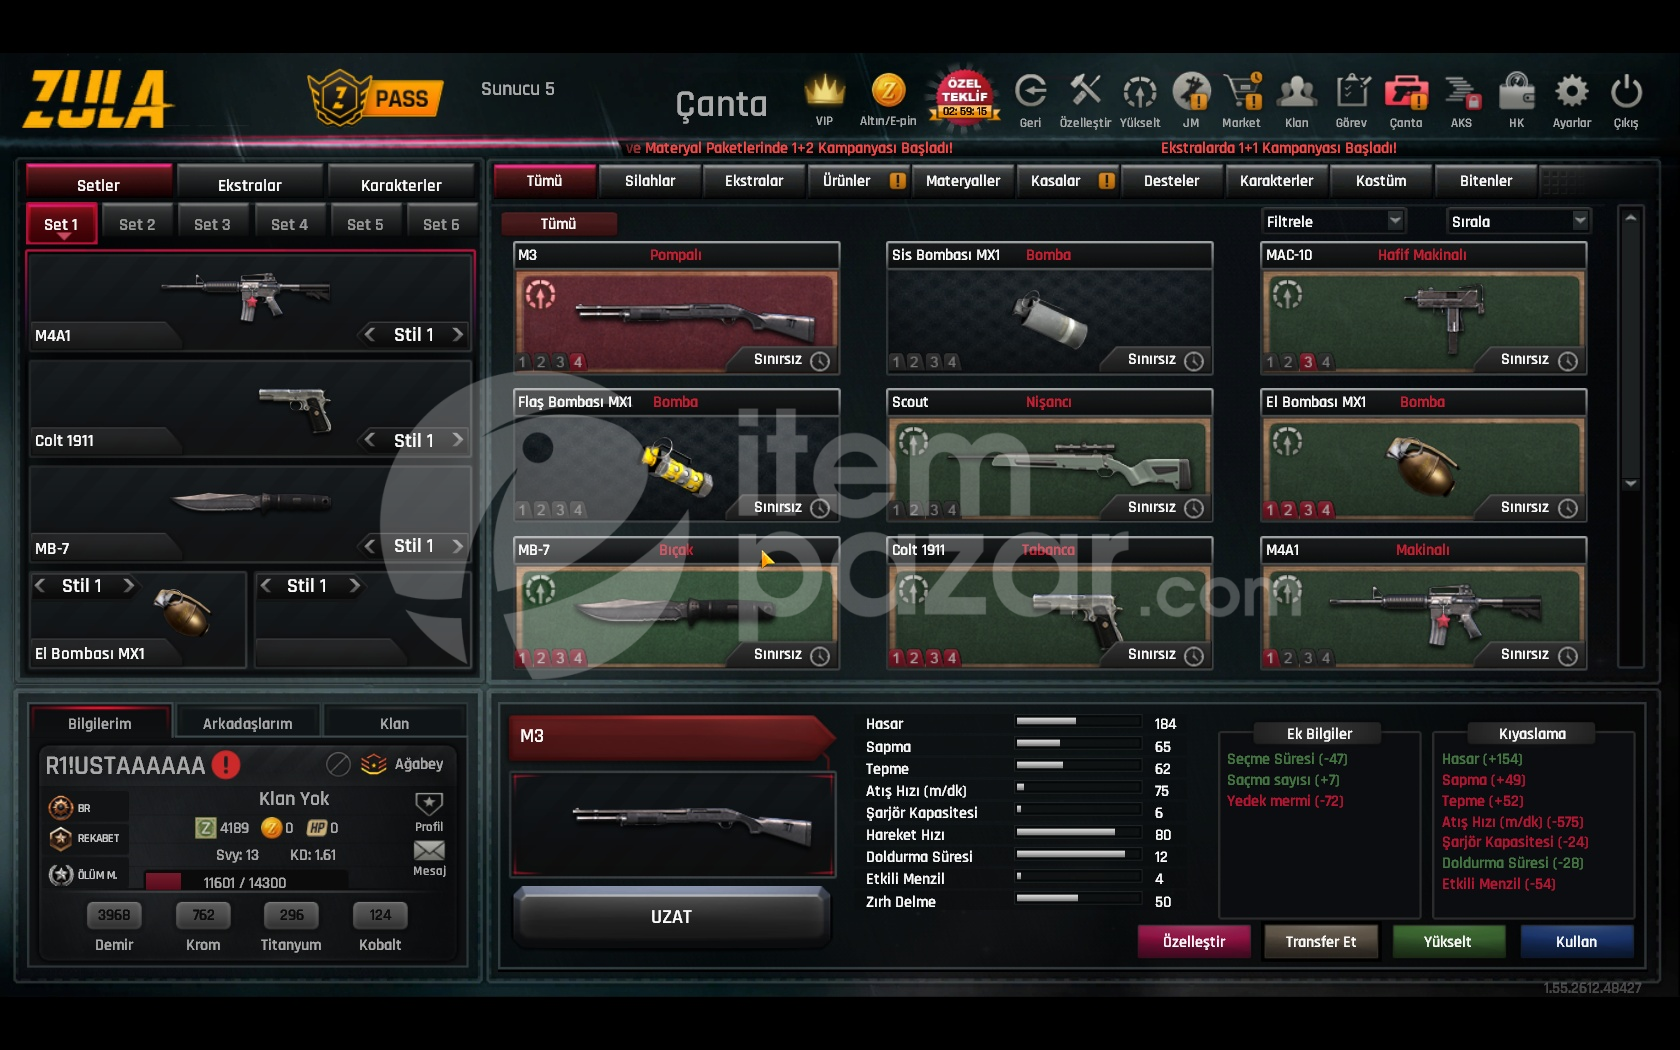Viewport: 1680px width, 1050px height.
Task: Switch to Set 6 loadout
Action: point(441,224)
